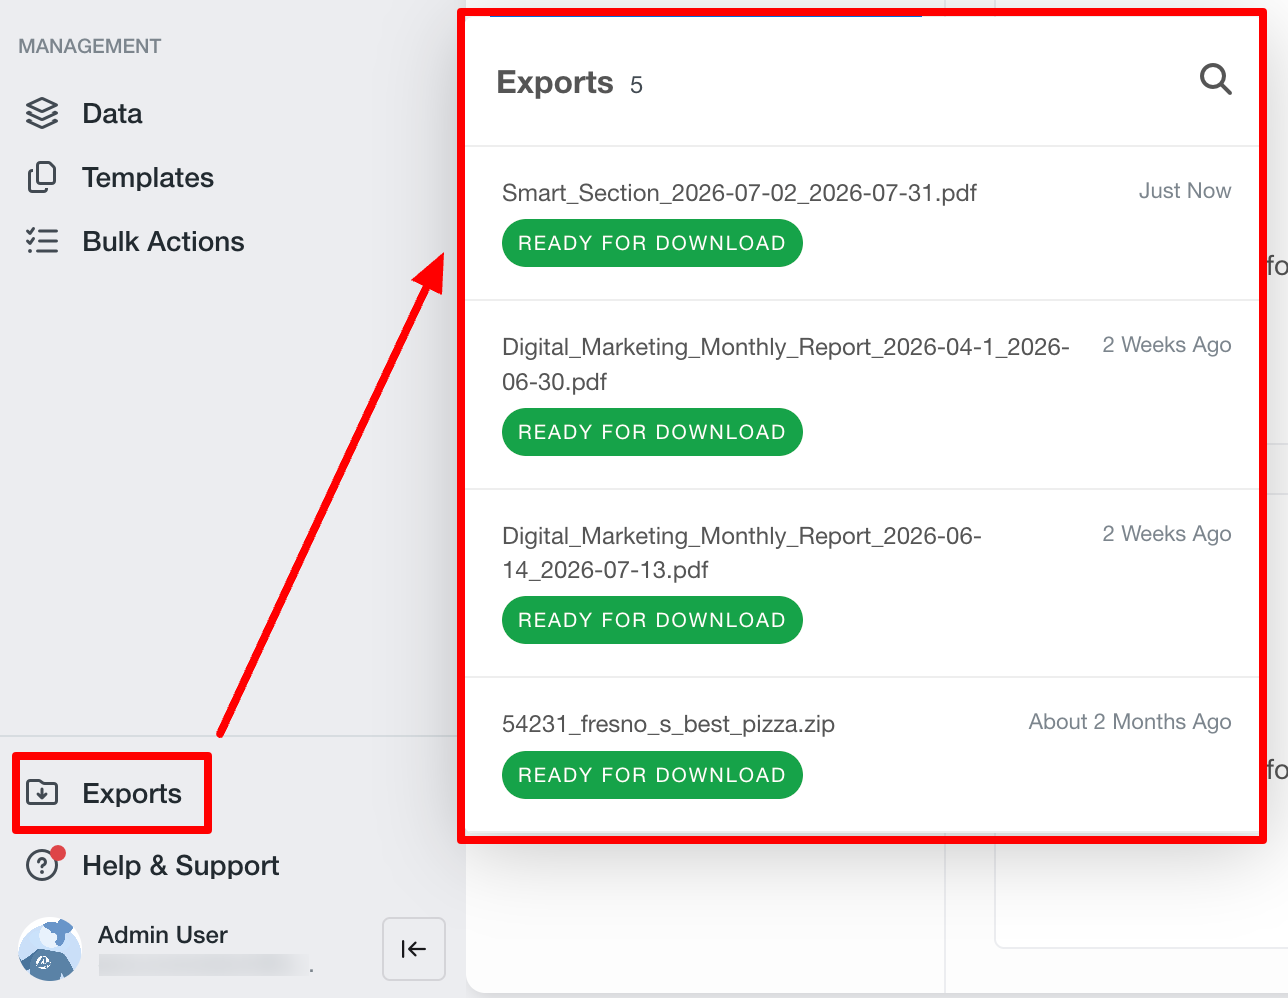
Task: Download the 2026-04-1 Digital Marketing report
Action: coord(652,432)
